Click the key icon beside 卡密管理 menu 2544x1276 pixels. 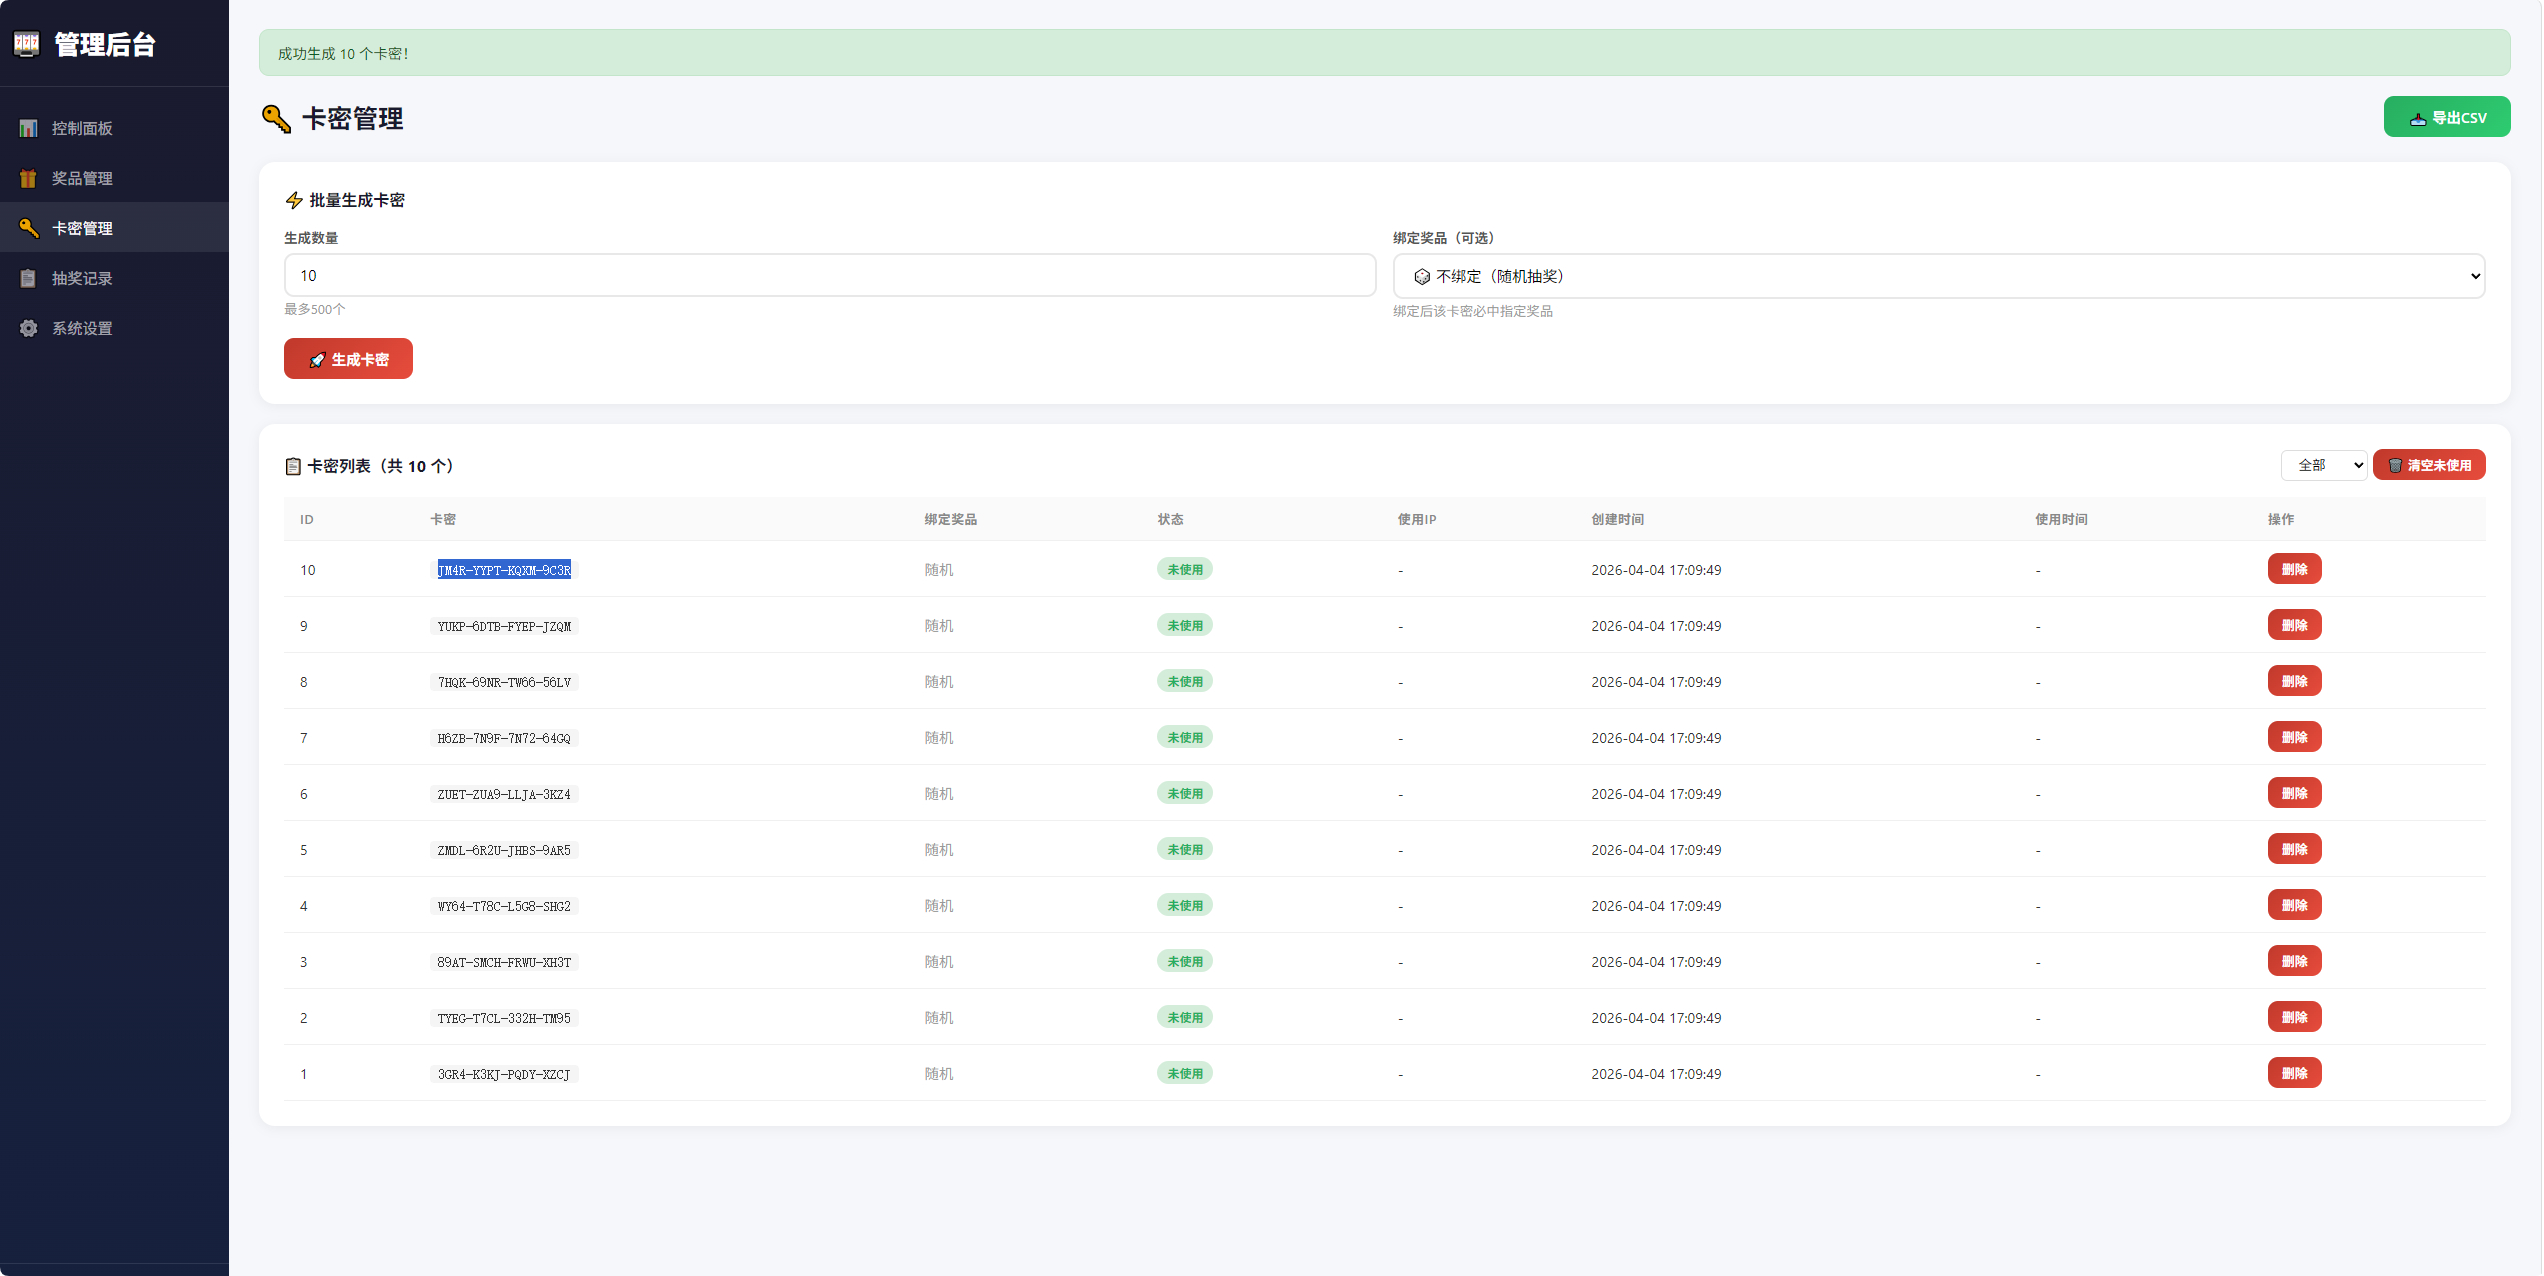tap(28, 228)
